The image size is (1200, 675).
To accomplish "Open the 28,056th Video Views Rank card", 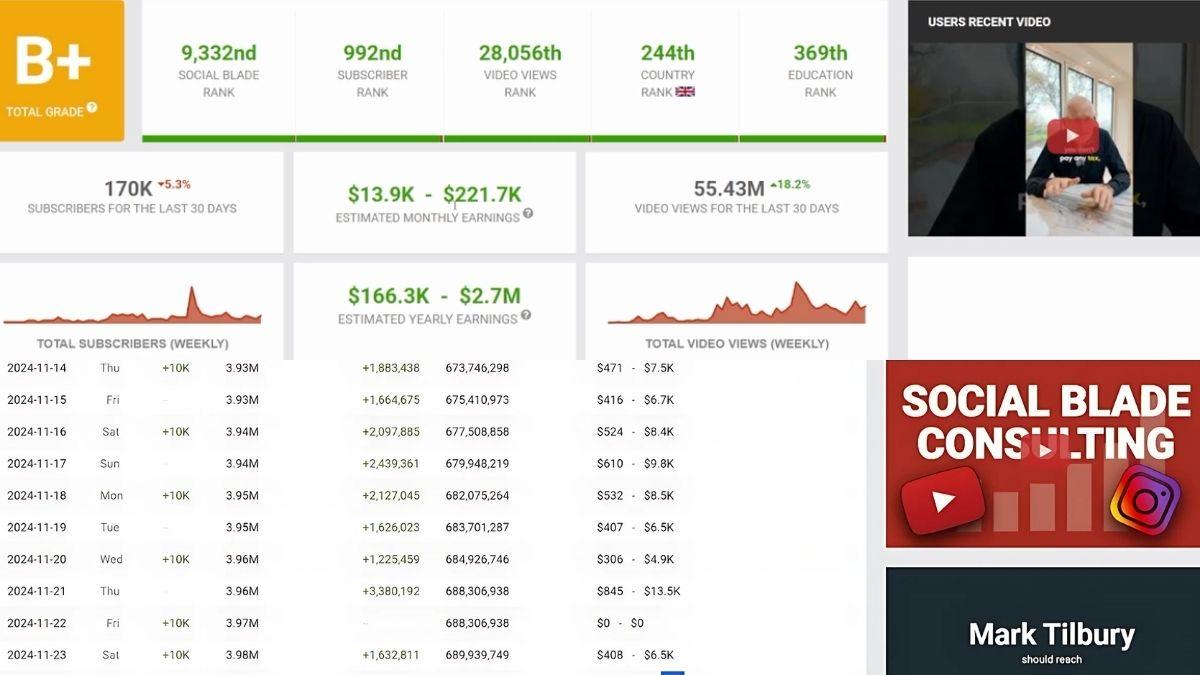I will [520, 70].
